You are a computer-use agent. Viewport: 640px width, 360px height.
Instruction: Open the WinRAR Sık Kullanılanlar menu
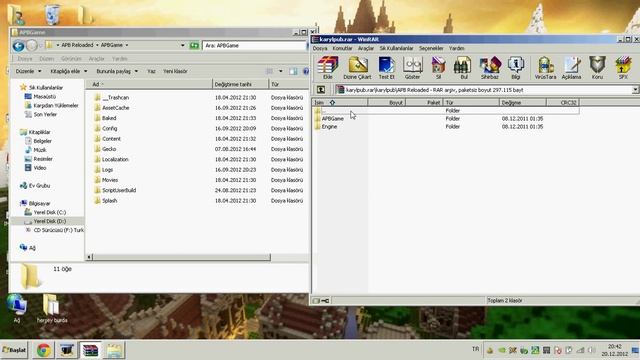[x=396, y=48]
